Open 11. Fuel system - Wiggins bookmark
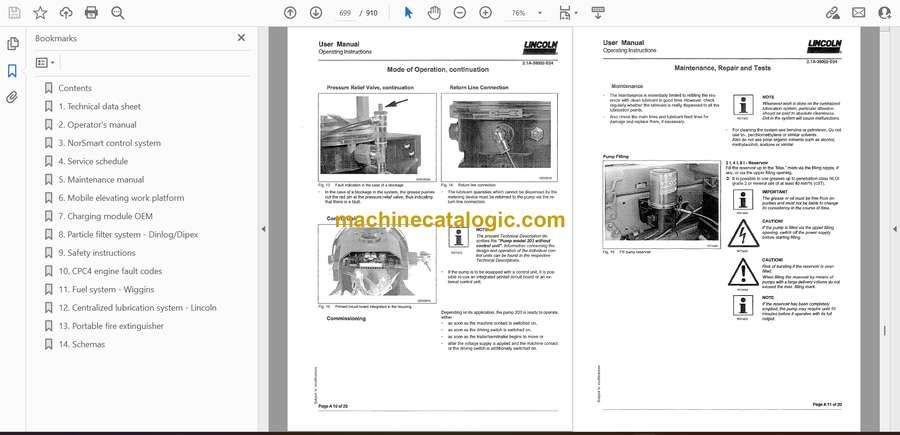This screenshot has width=900, height=435. (x=106, y=289)
